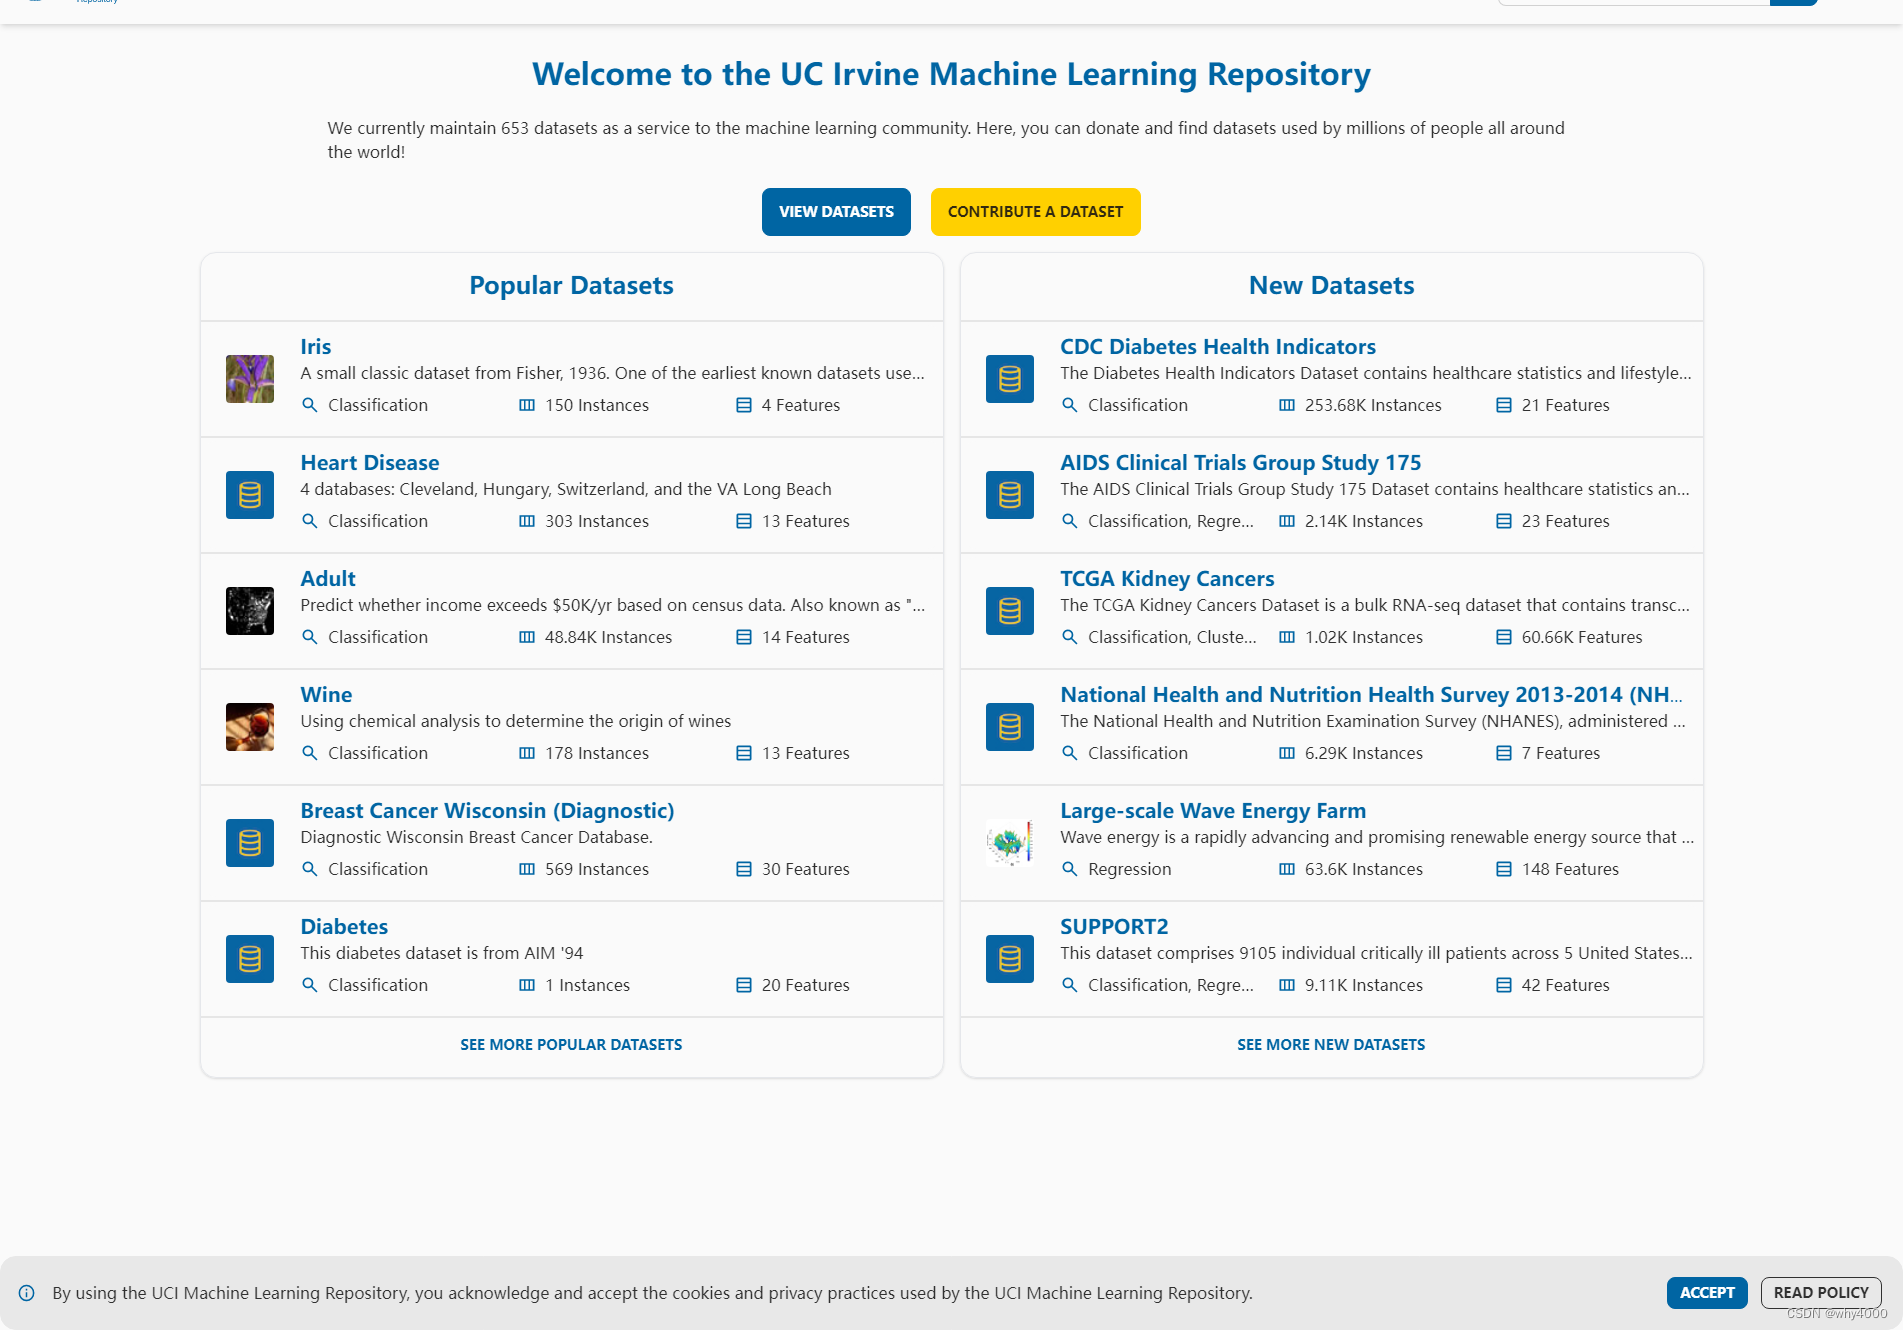
Task: Click the TCGA Kidney Cancers database icon
Action: coord(1010,611)
